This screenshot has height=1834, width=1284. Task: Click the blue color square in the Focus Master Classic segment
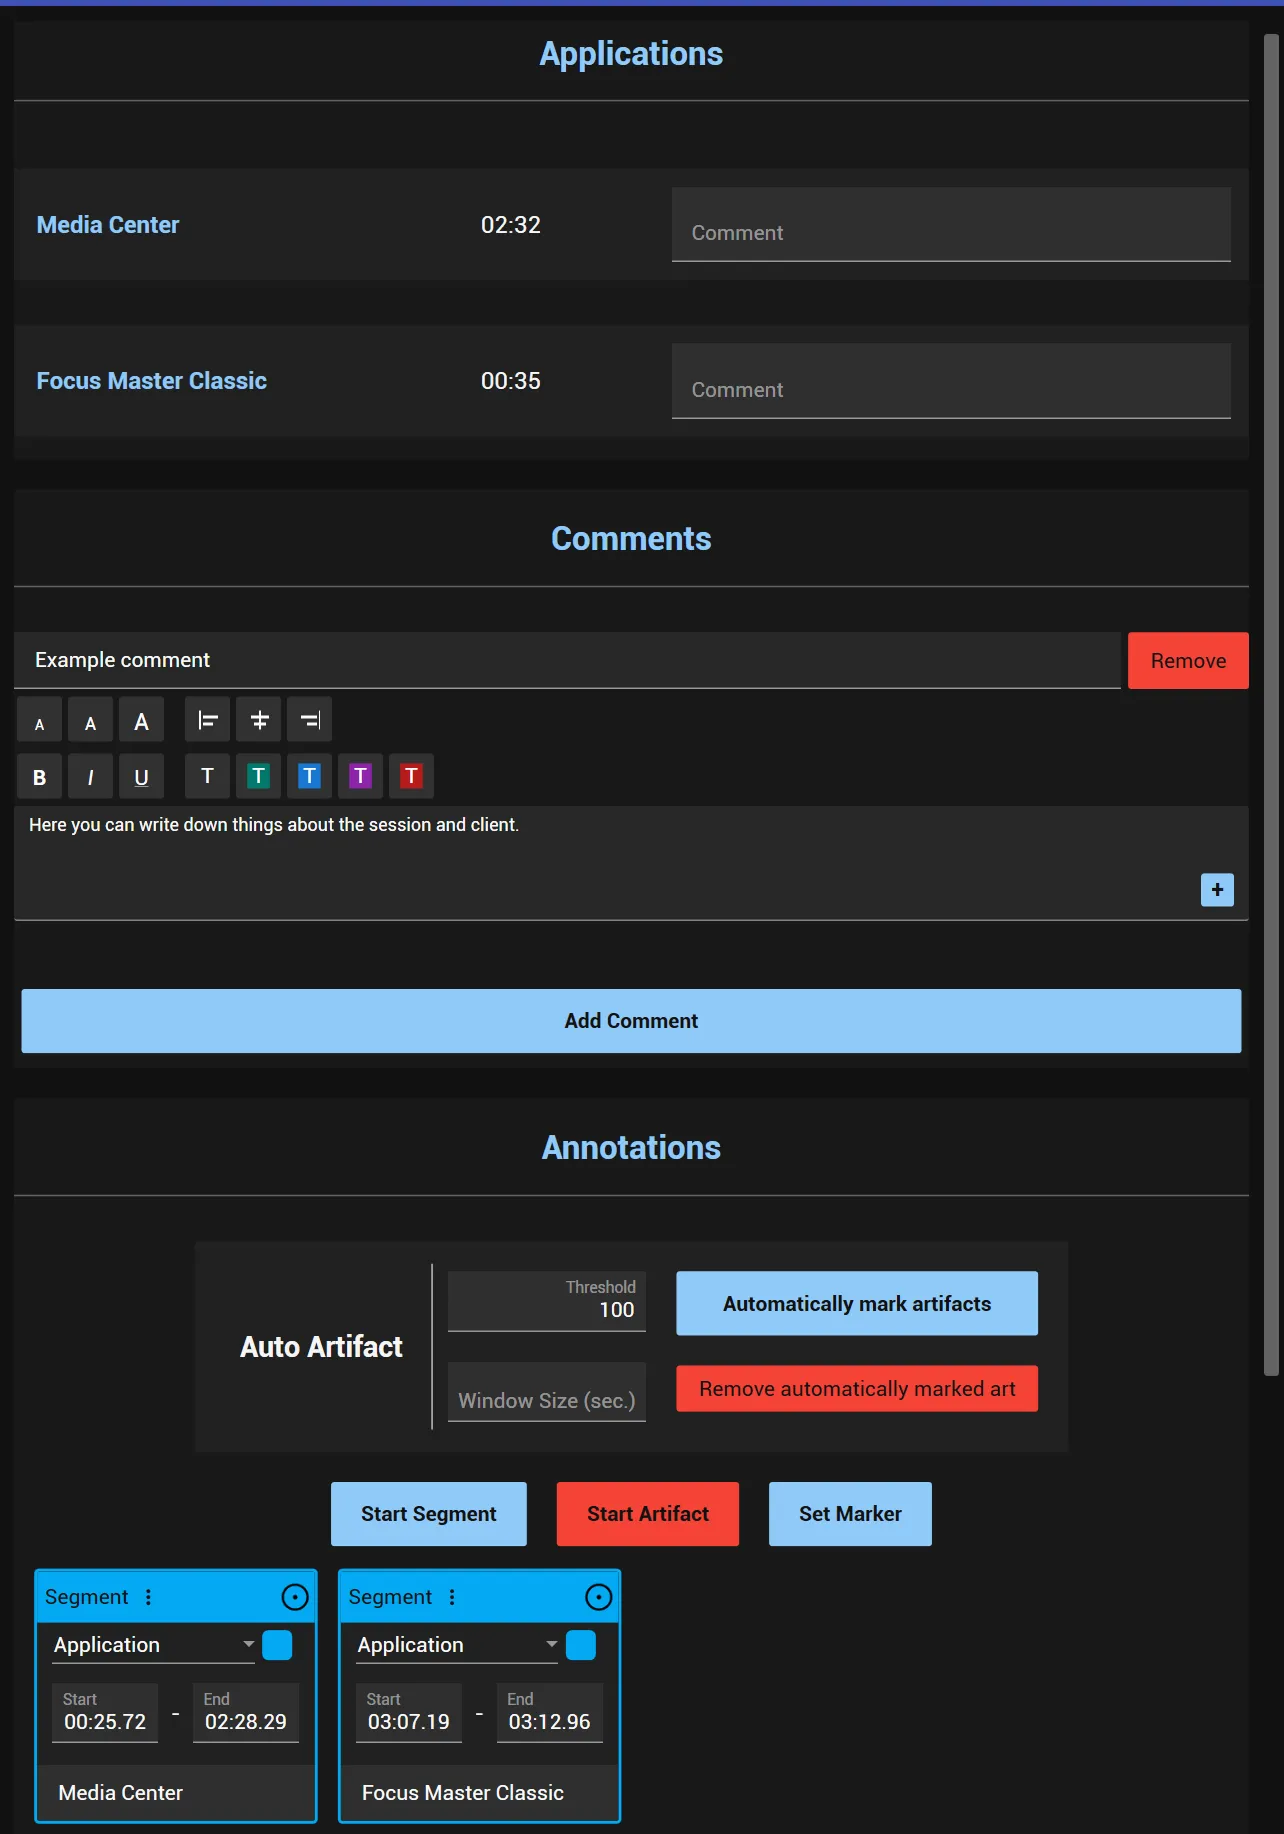(x=581, y=1645)
